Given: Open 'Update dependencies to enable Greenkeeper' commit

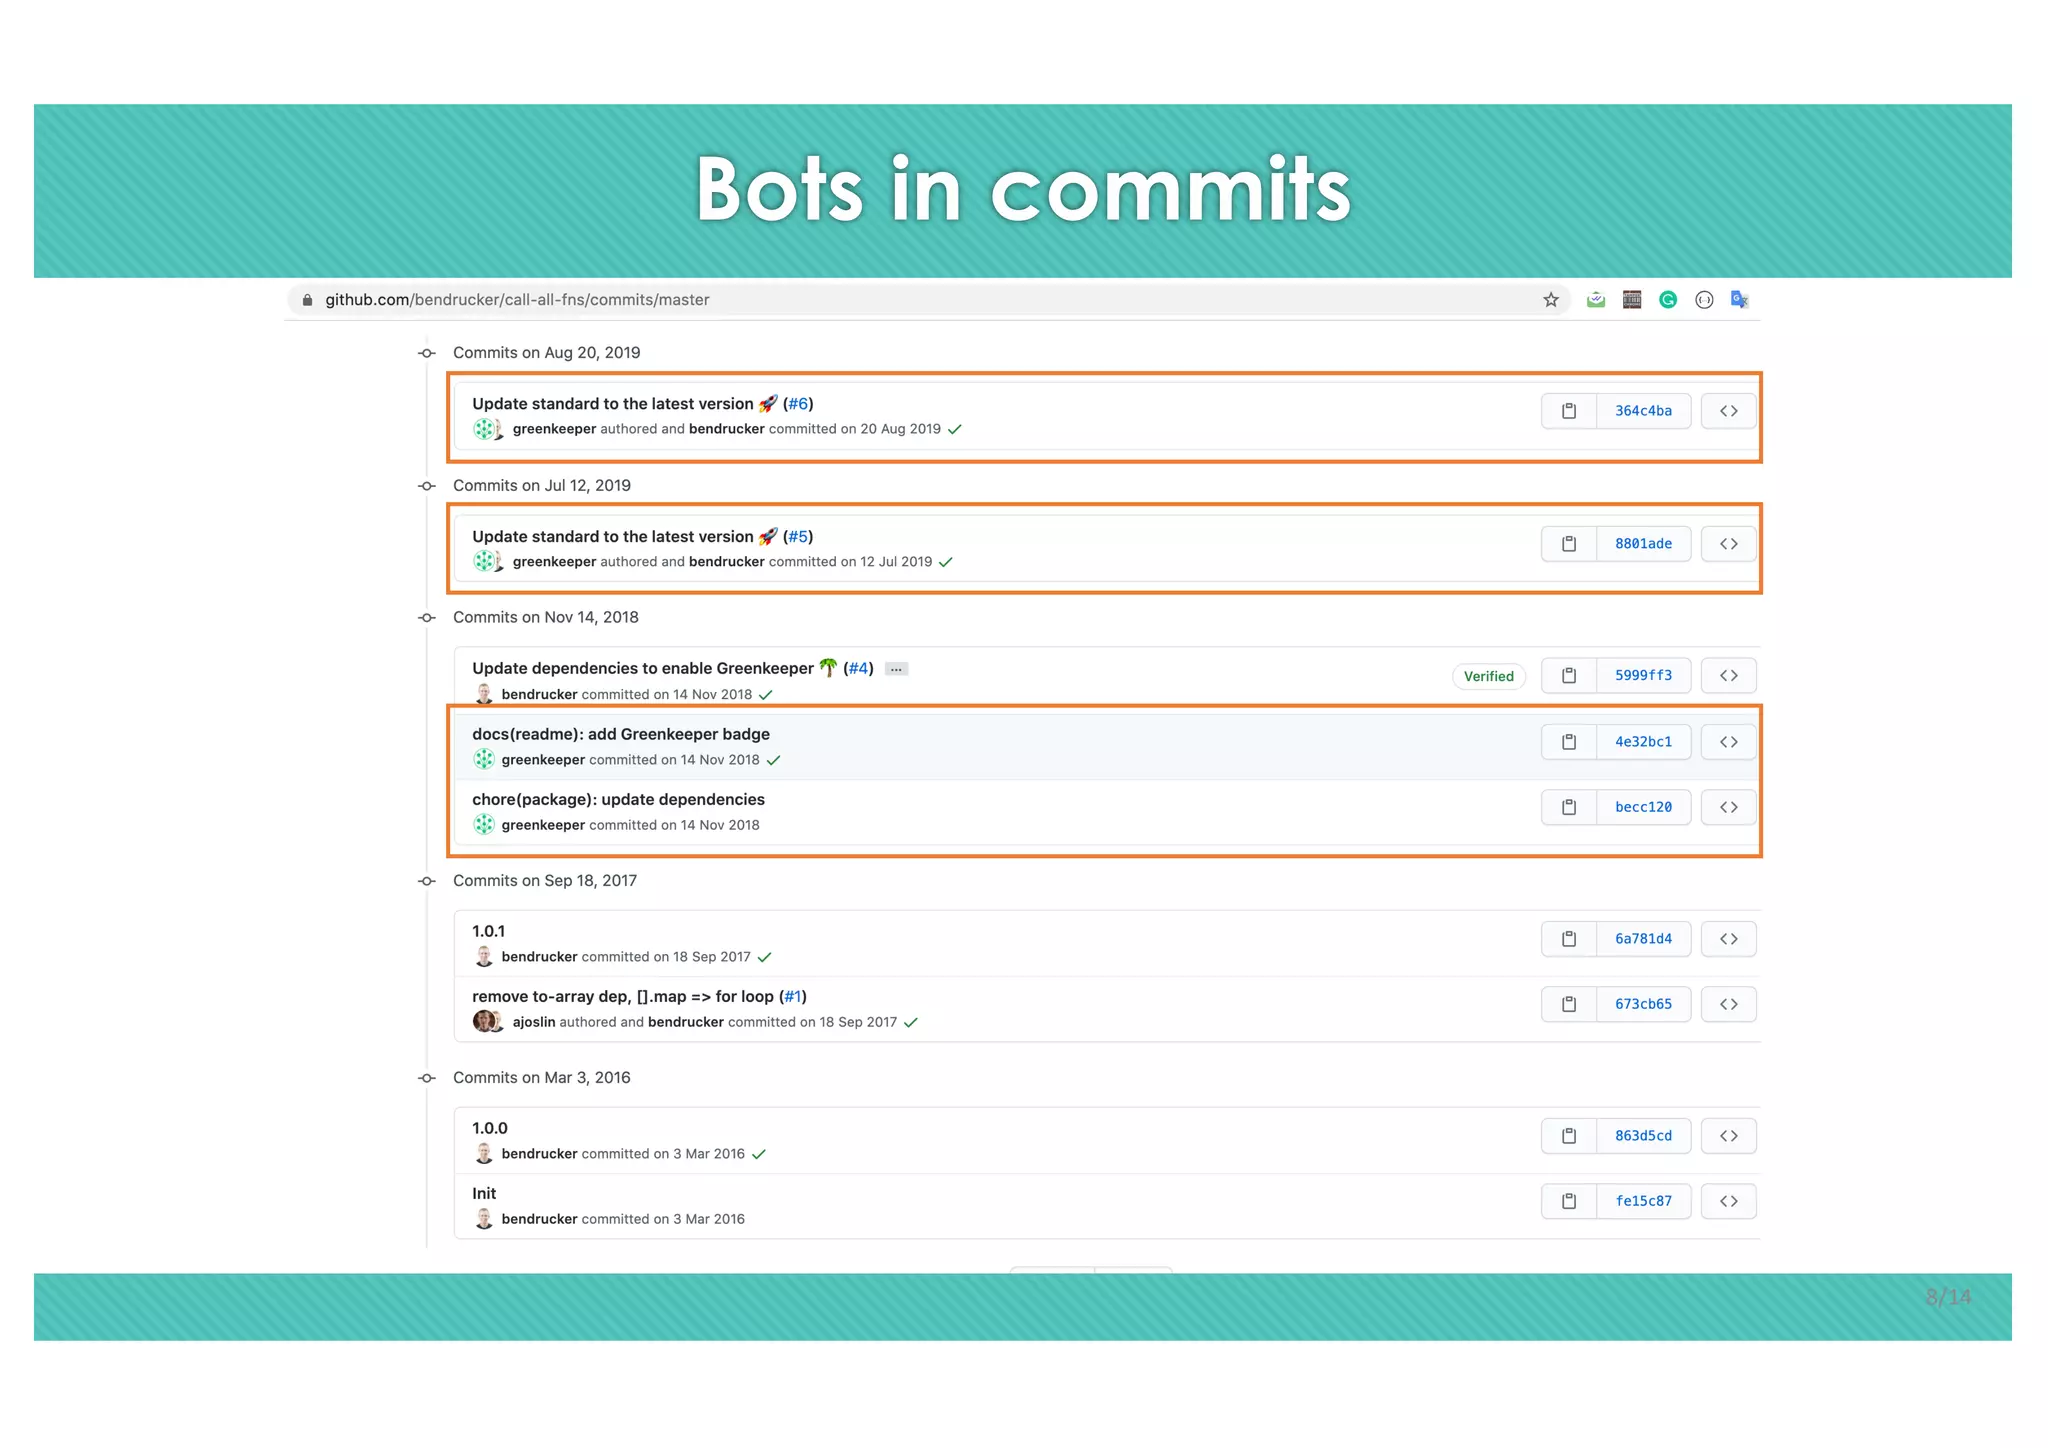Looking at the screenshot, I should (643, 669).
